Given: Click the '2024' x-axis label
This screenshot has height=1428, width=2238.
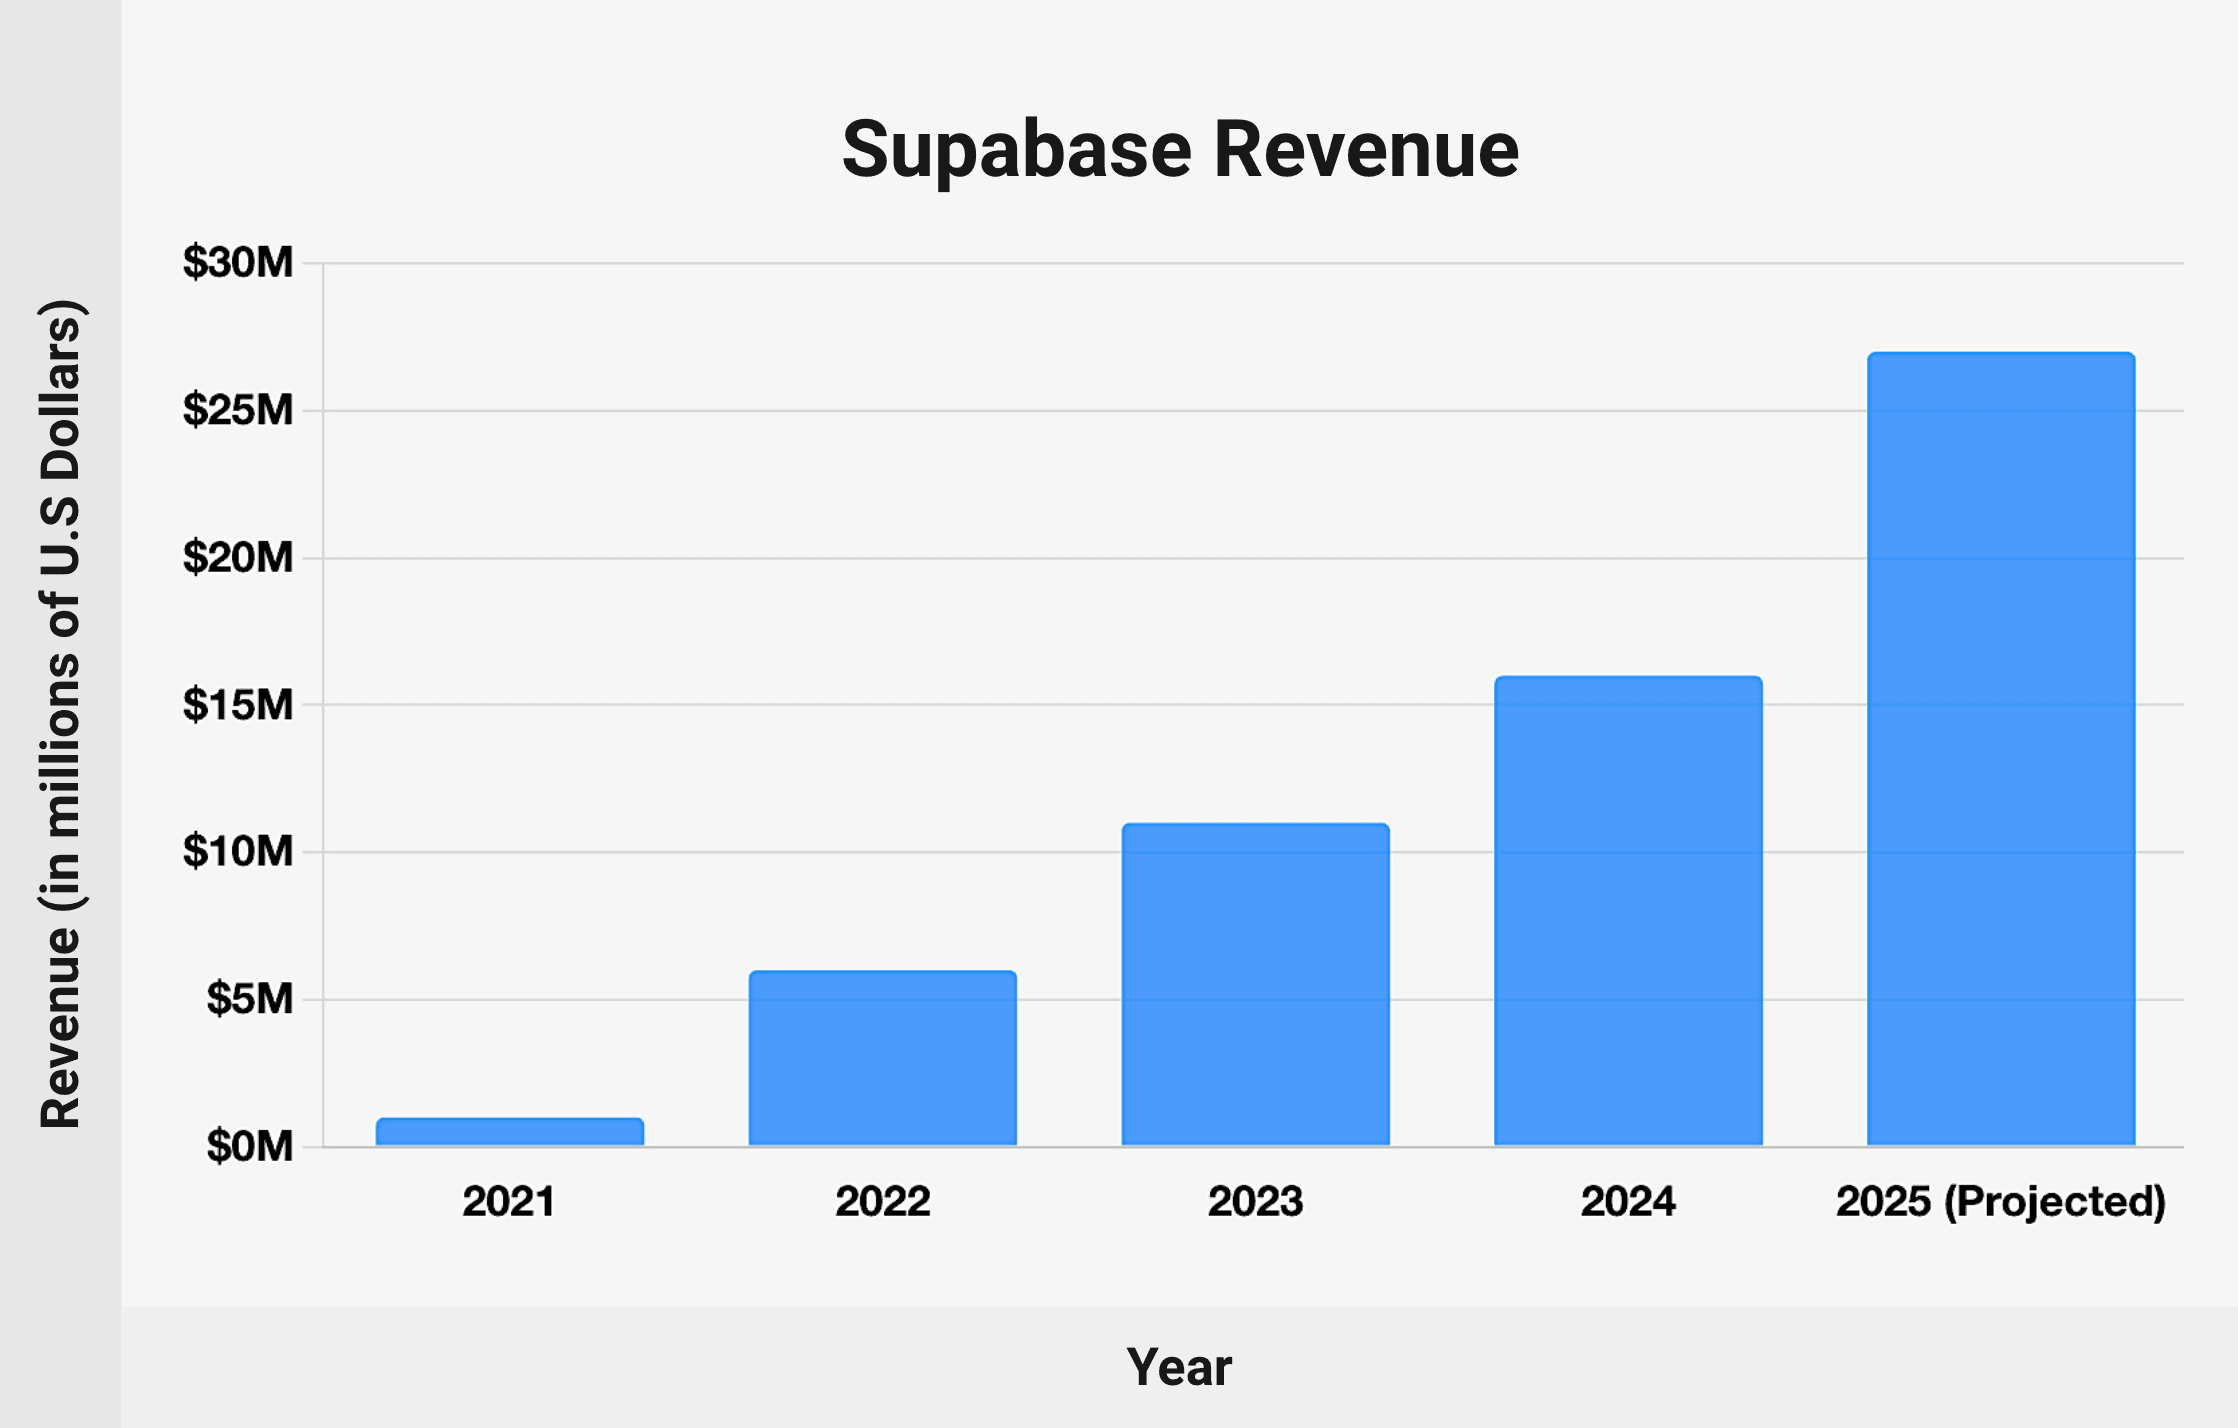Looking at the screenshot, I should (x=1628, y=1201).
